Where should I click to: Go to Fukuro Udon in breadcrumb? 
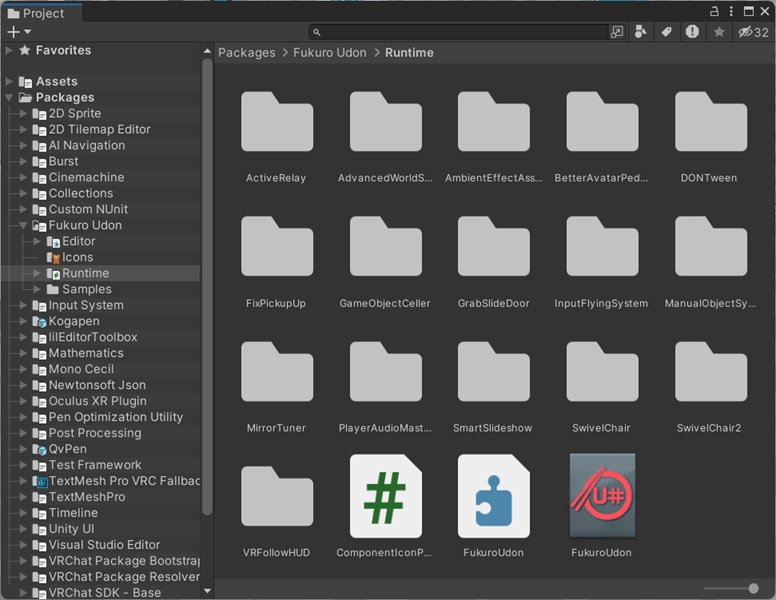330,52
